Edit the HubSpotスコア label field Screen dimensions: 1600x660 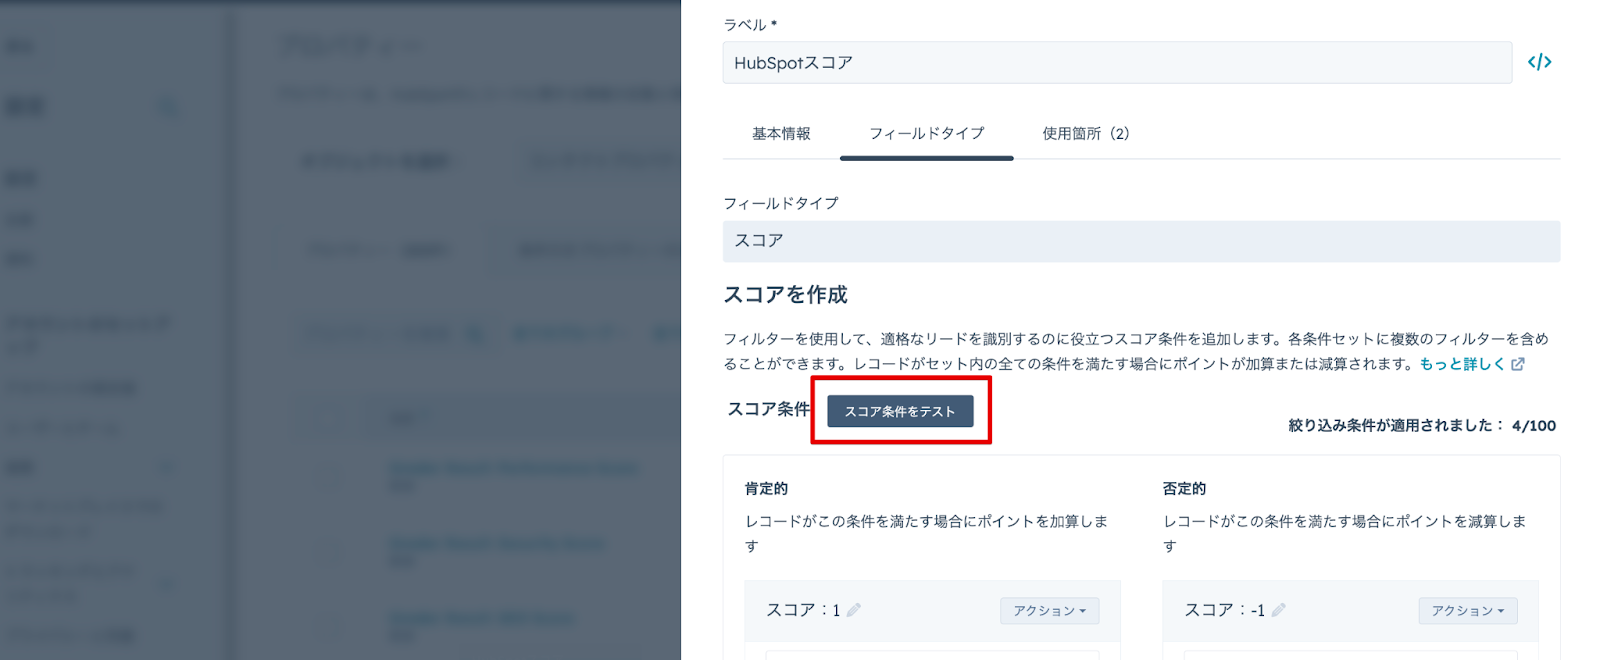(x=1117, y=62)
